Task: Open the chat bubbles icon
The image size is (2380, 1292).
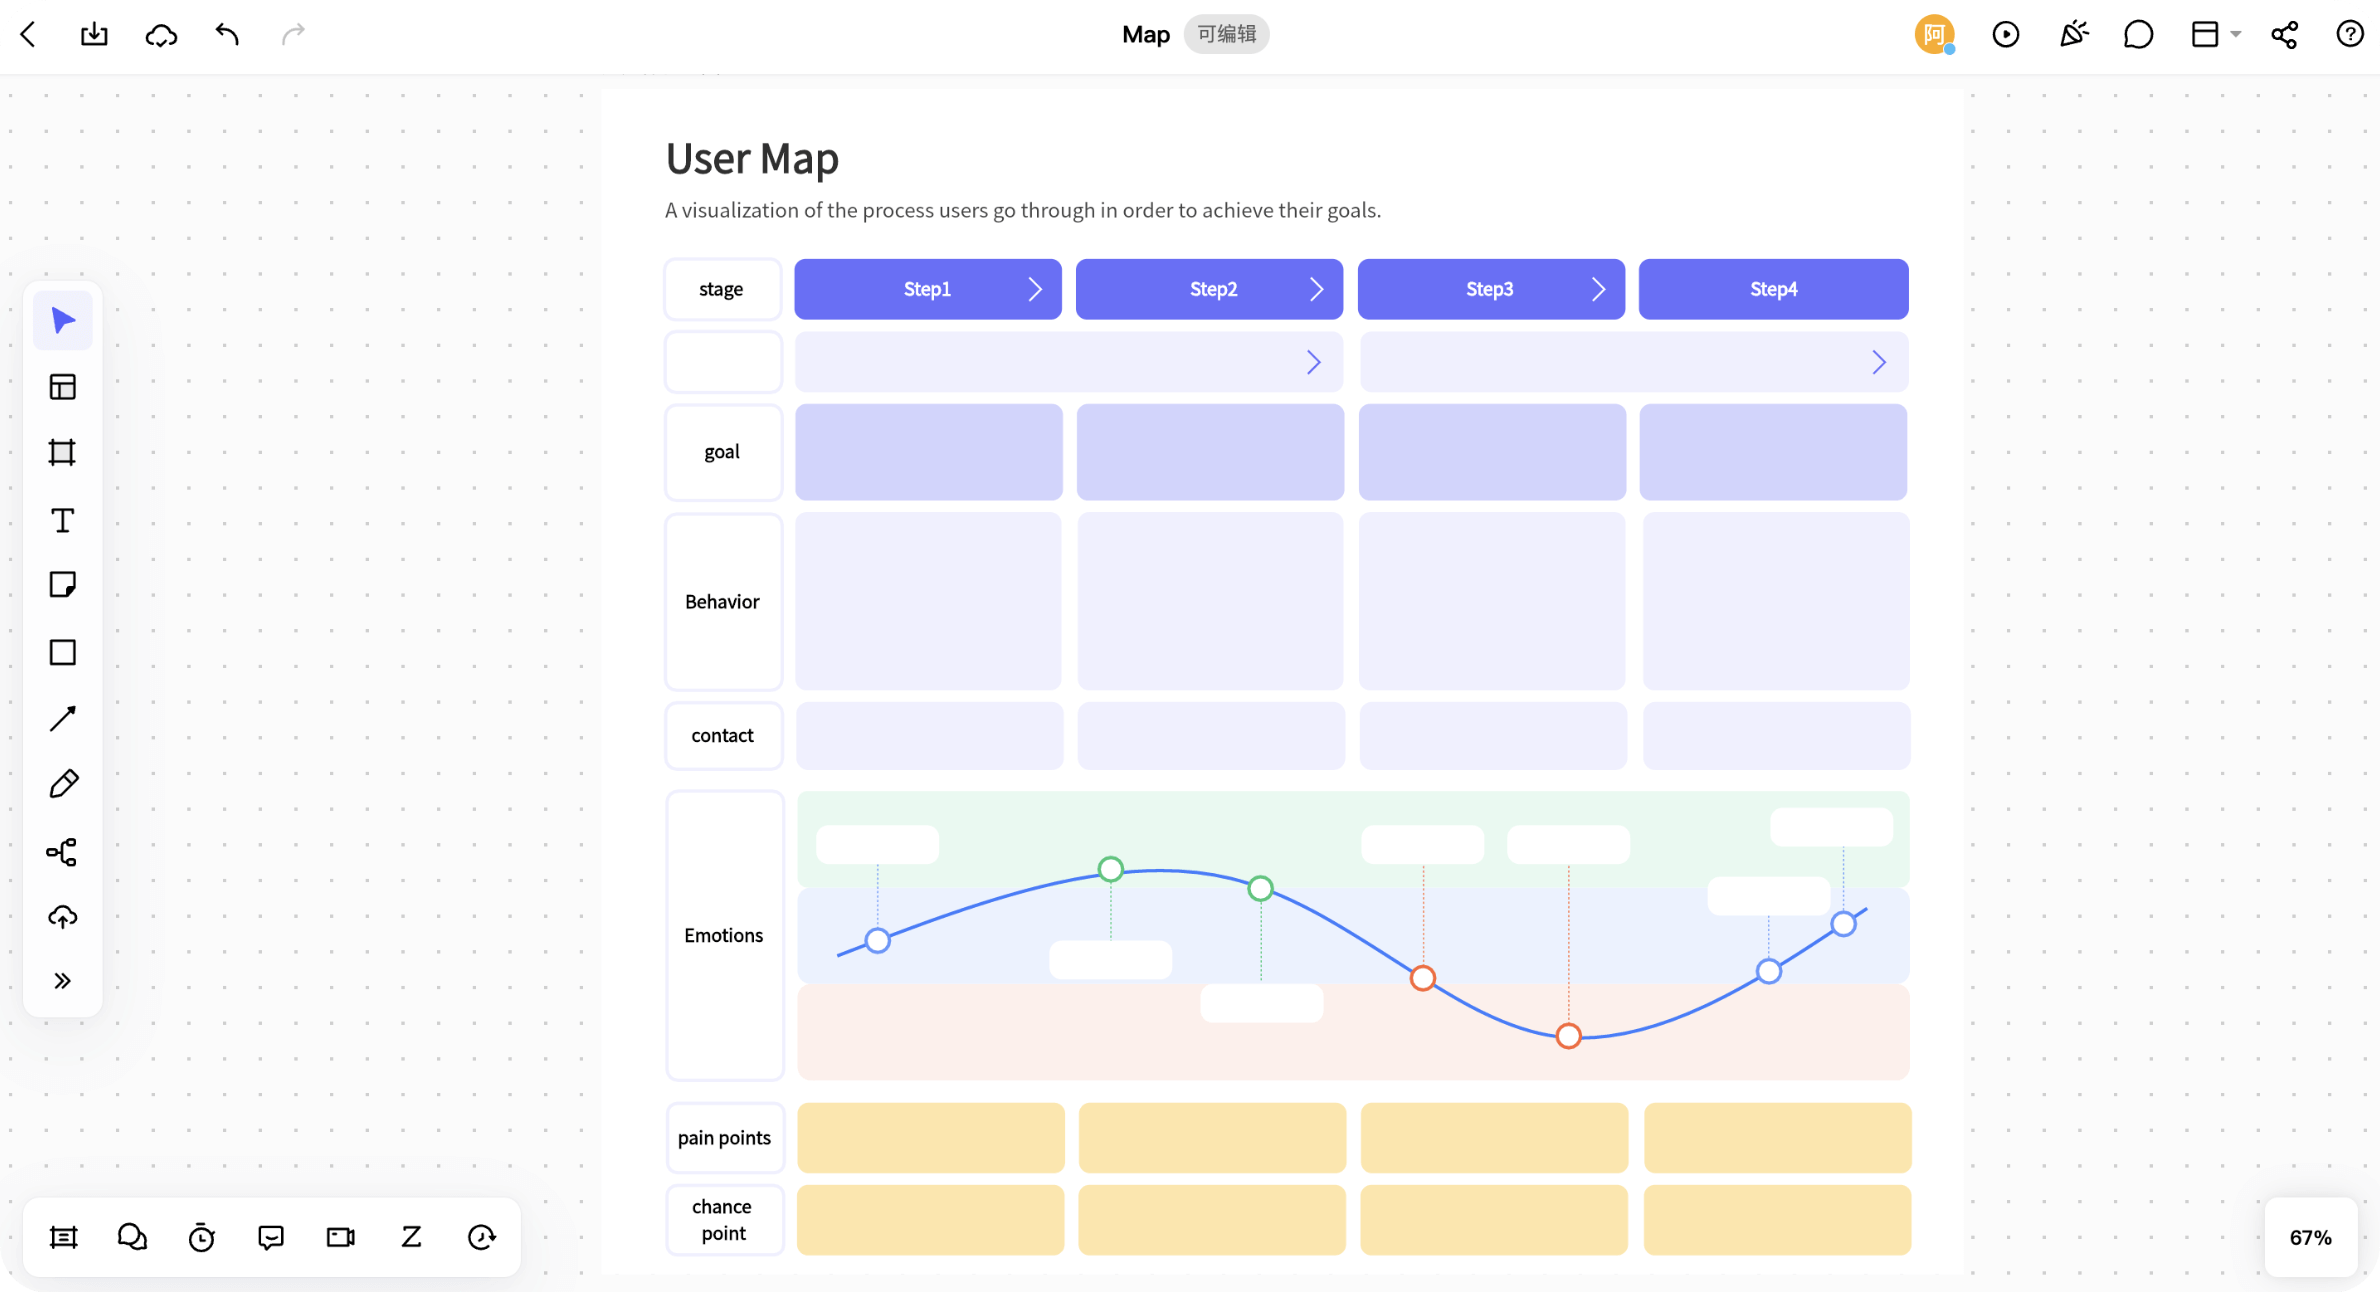Action: [x=132, y=1237]
